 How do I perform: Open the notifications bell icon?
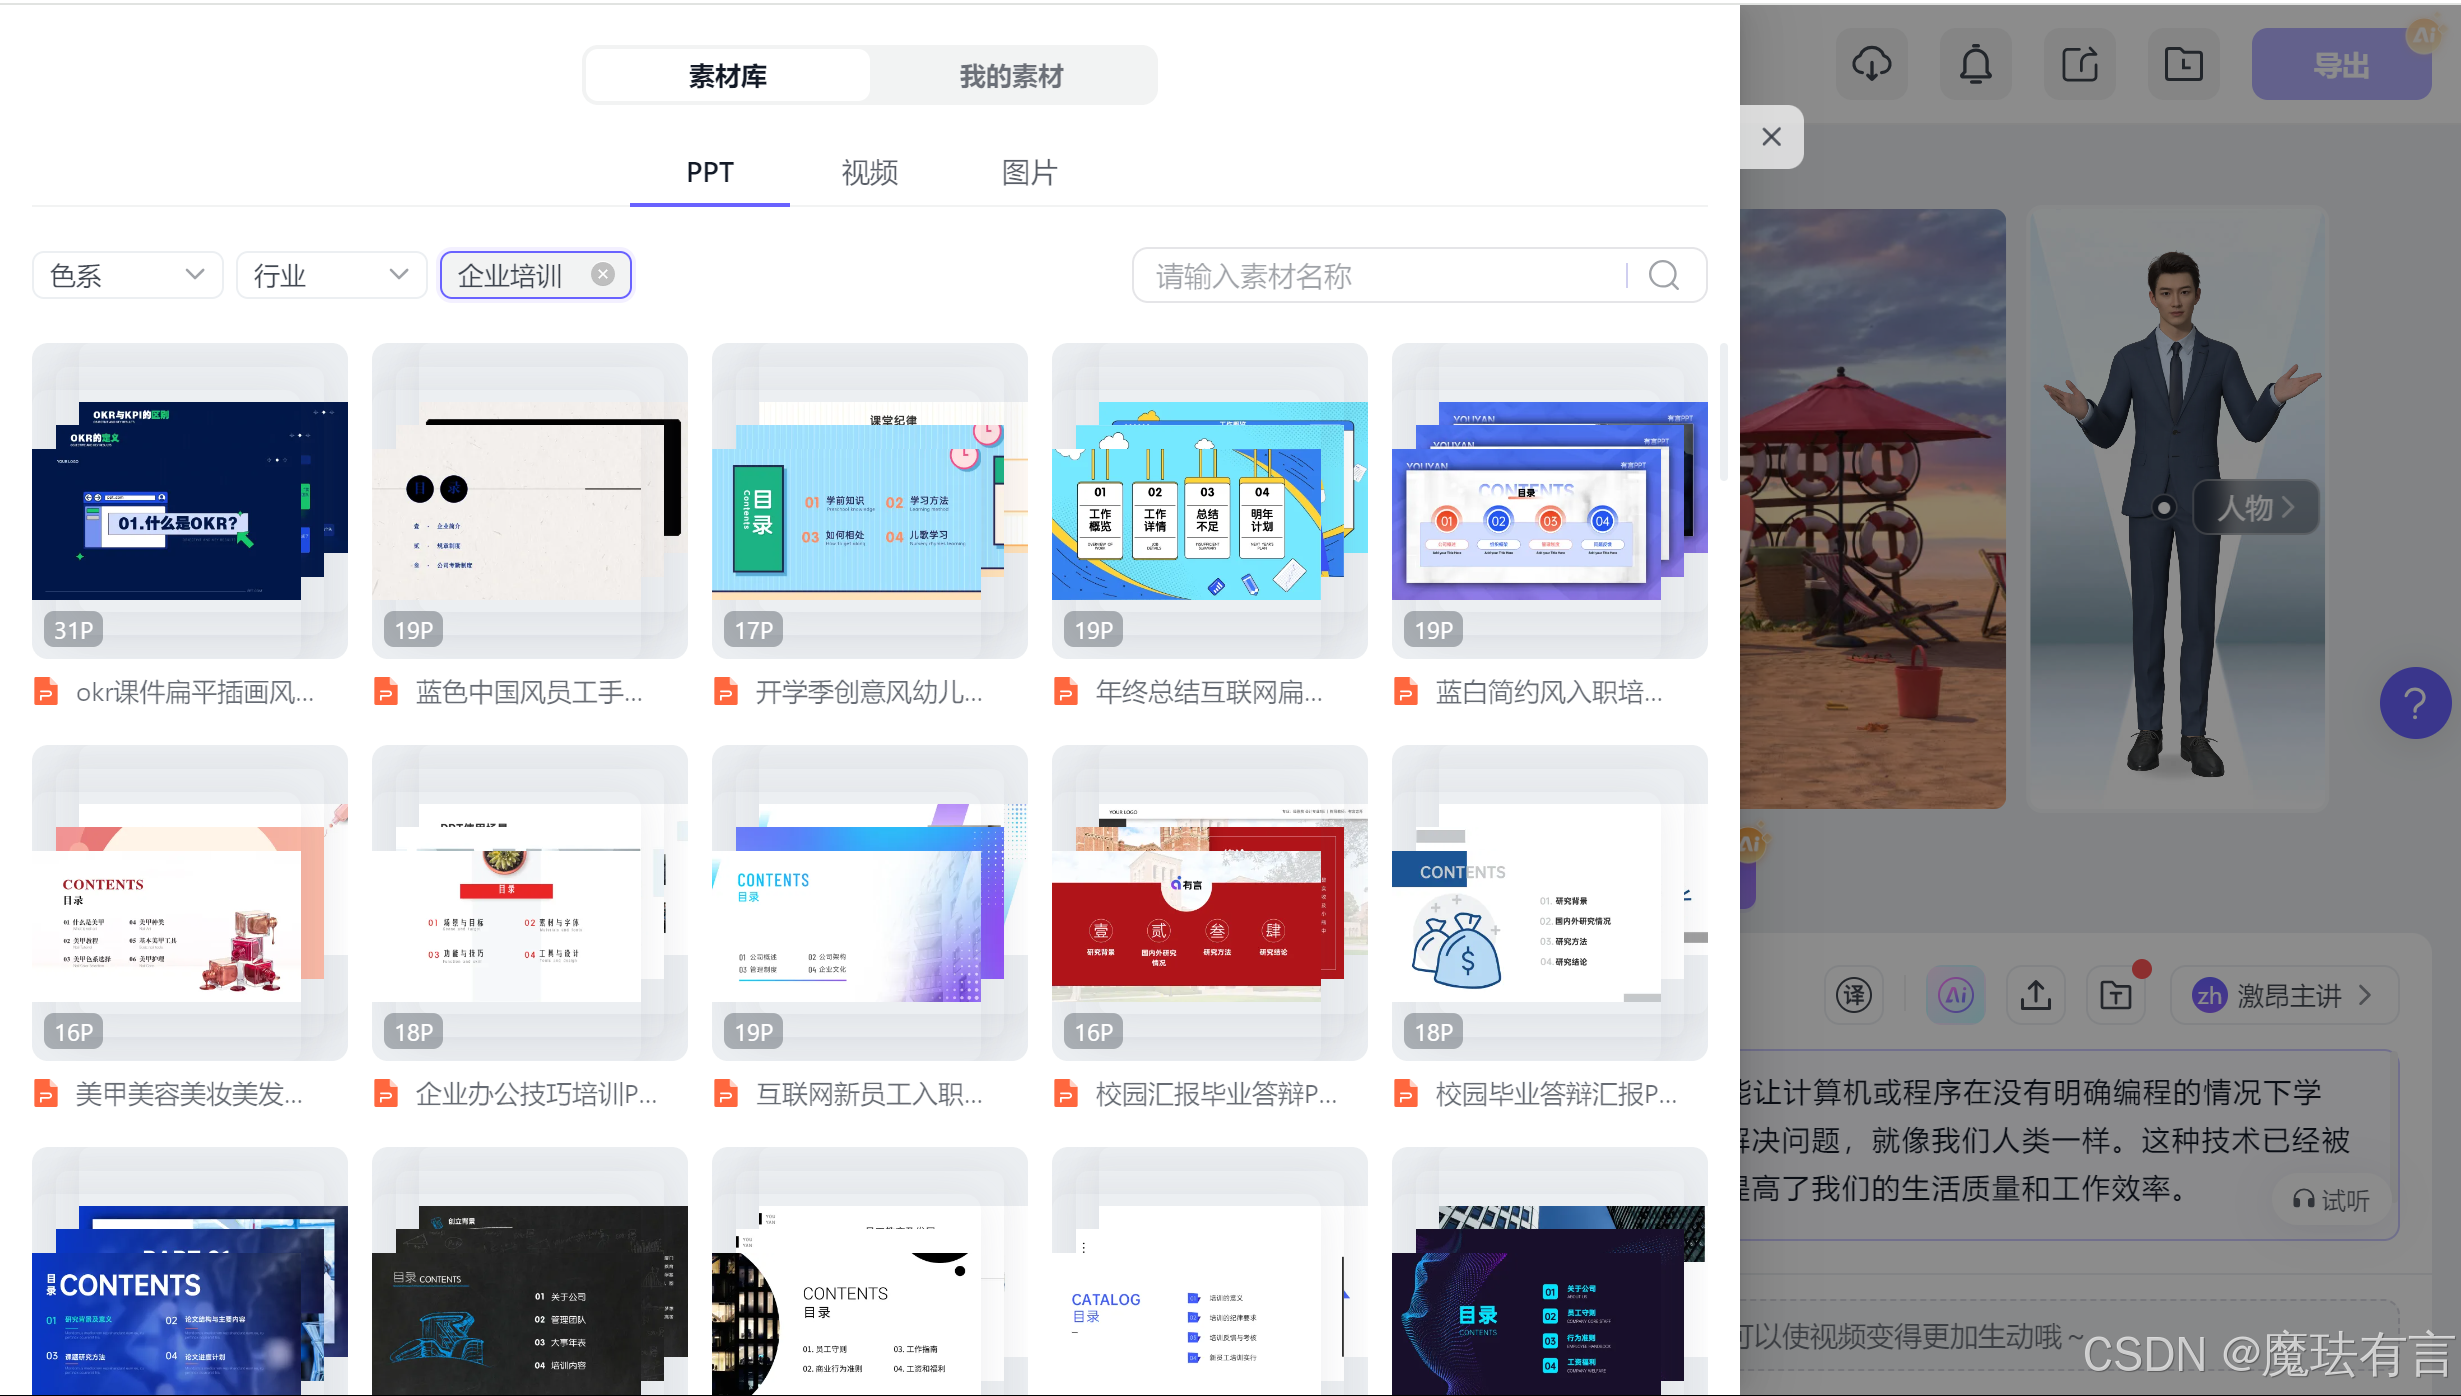[1975, 65]
